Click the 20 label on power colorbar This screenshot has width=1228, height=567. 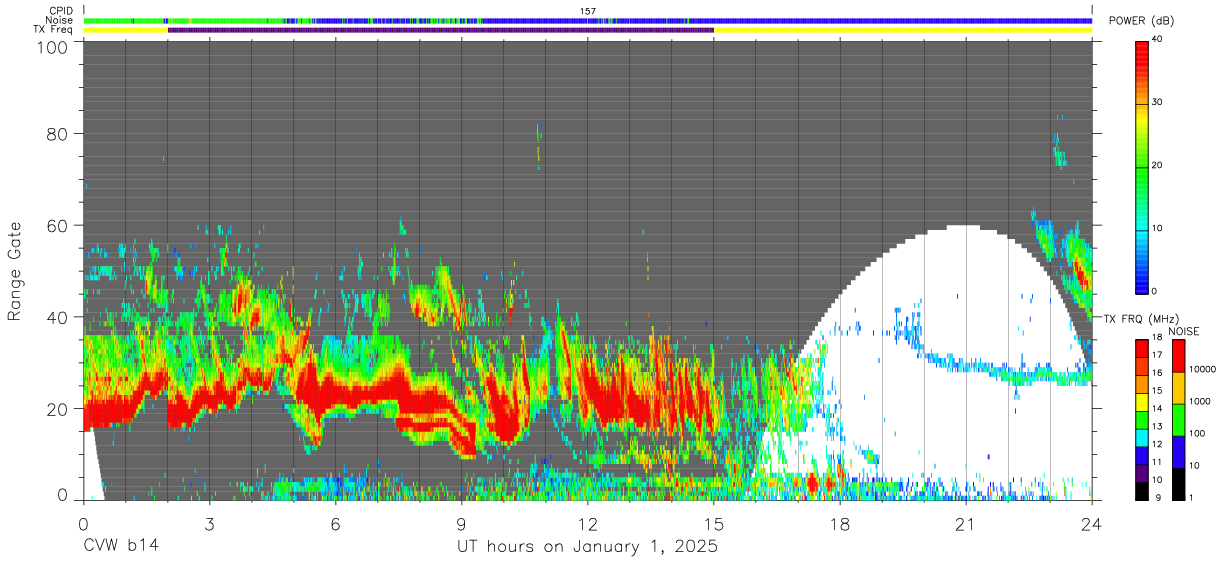(x=1156, y=166)
